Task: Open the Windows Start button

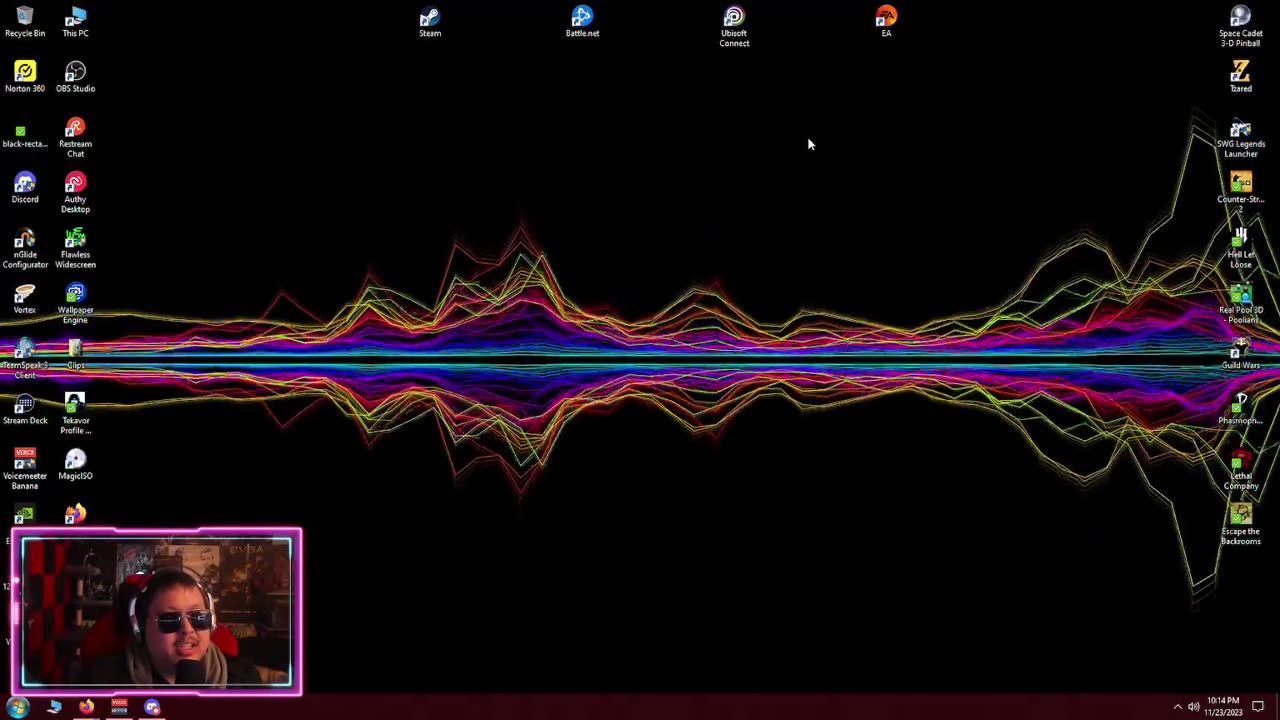Action: point(18,707)
